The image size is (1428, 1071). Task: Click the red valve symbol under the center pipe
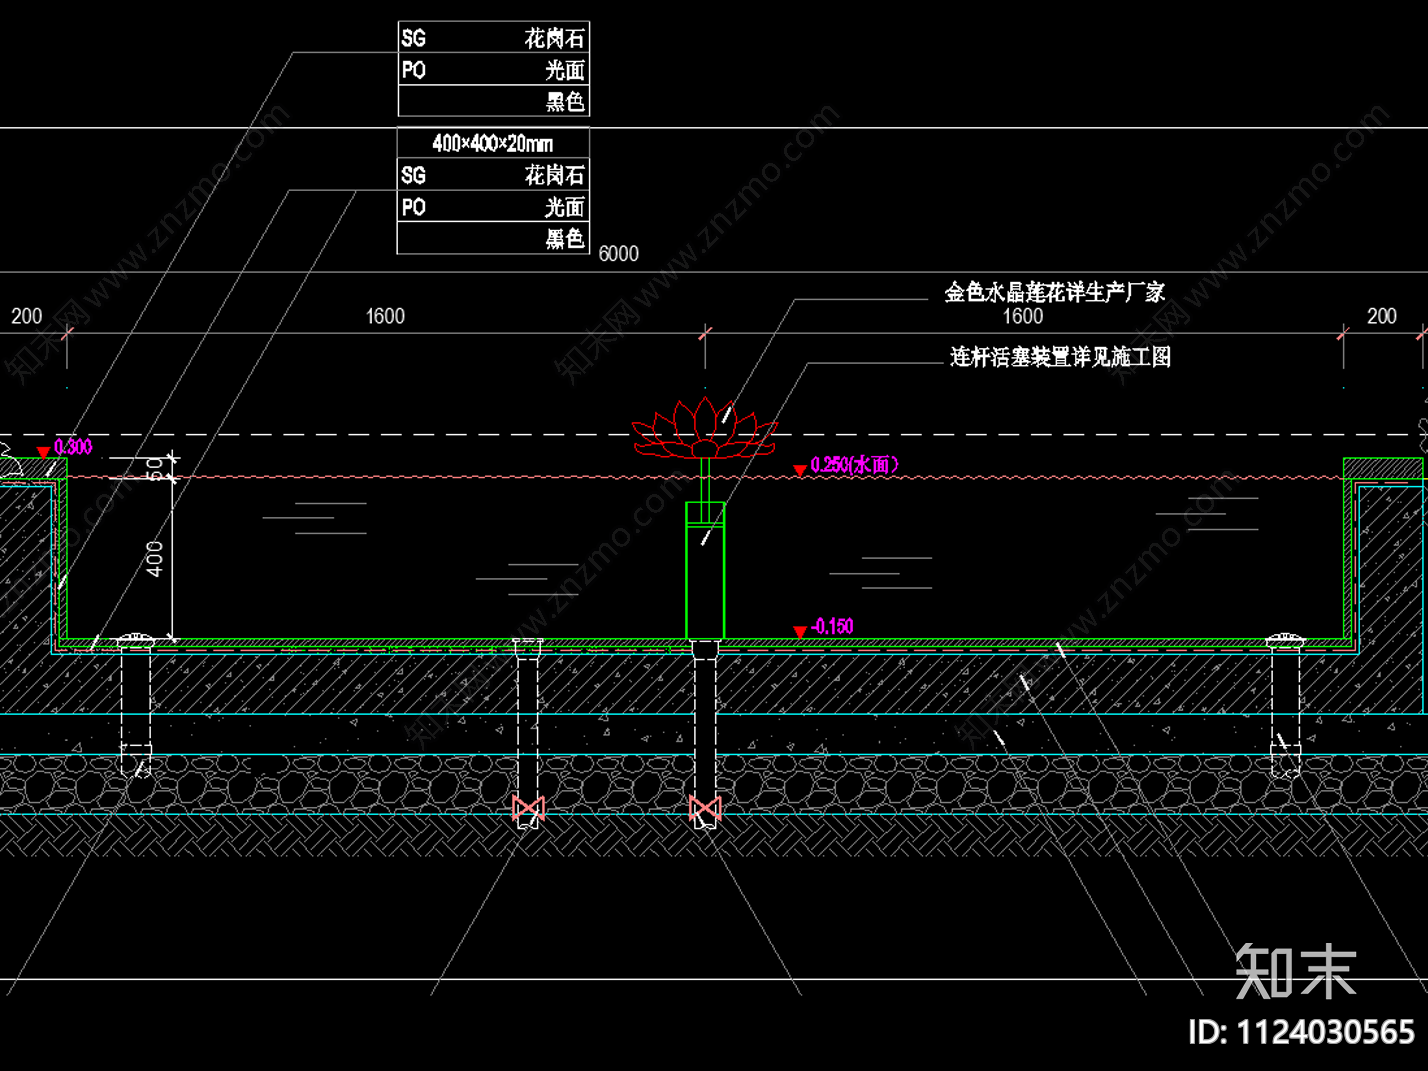click(705, 808)
